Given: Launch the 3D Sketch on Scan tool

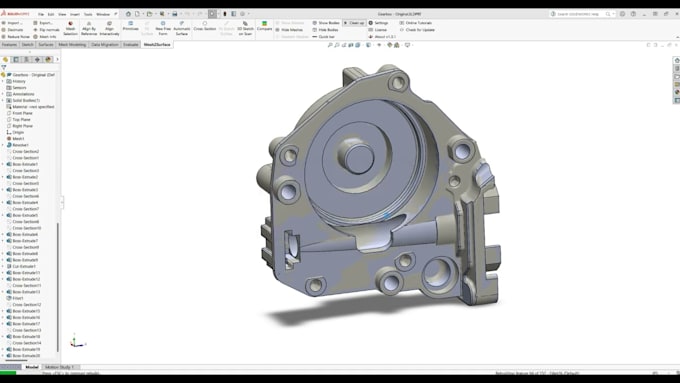Looking at the screenshot, I should click(245, 28).
